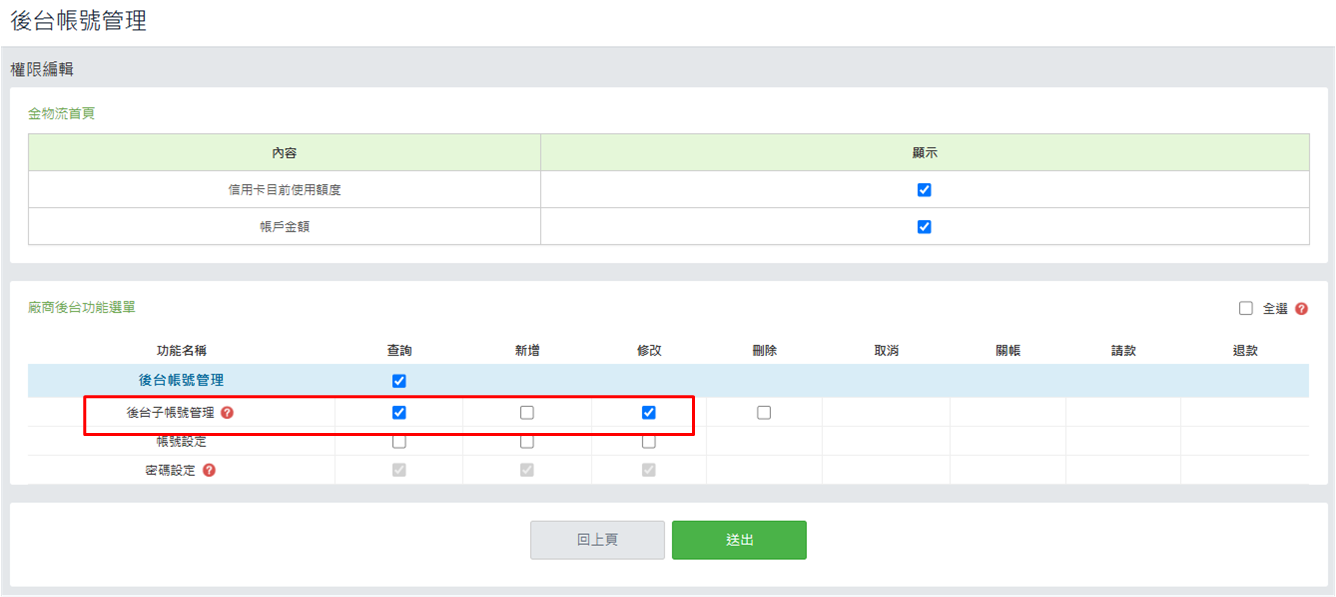Image resolution: width=1336 pixels, height=597 pixels.
Task: Enable 新增 permission for 後台子帳號管理
Action: click(527, 412)
